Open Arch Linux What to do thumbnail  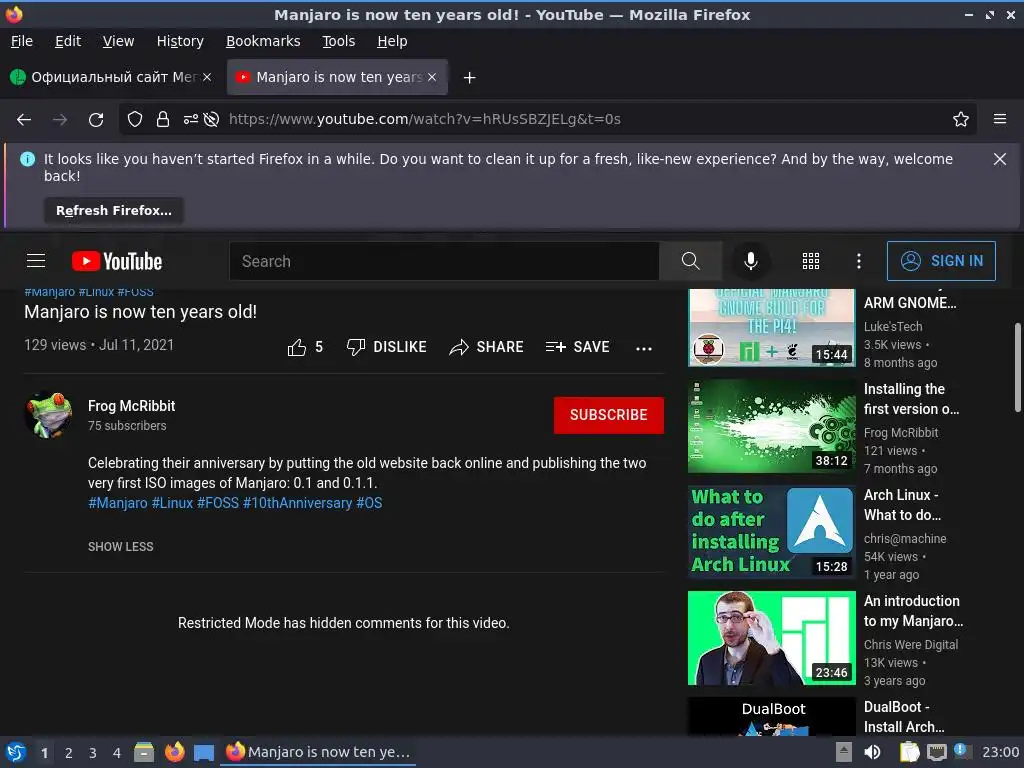pyautogui.click(x=771, y=532)
